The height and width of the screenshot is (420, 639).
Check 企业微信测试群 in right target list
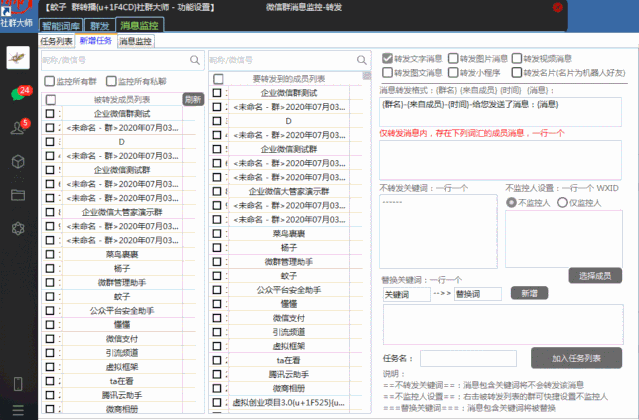tap(217, 149)
